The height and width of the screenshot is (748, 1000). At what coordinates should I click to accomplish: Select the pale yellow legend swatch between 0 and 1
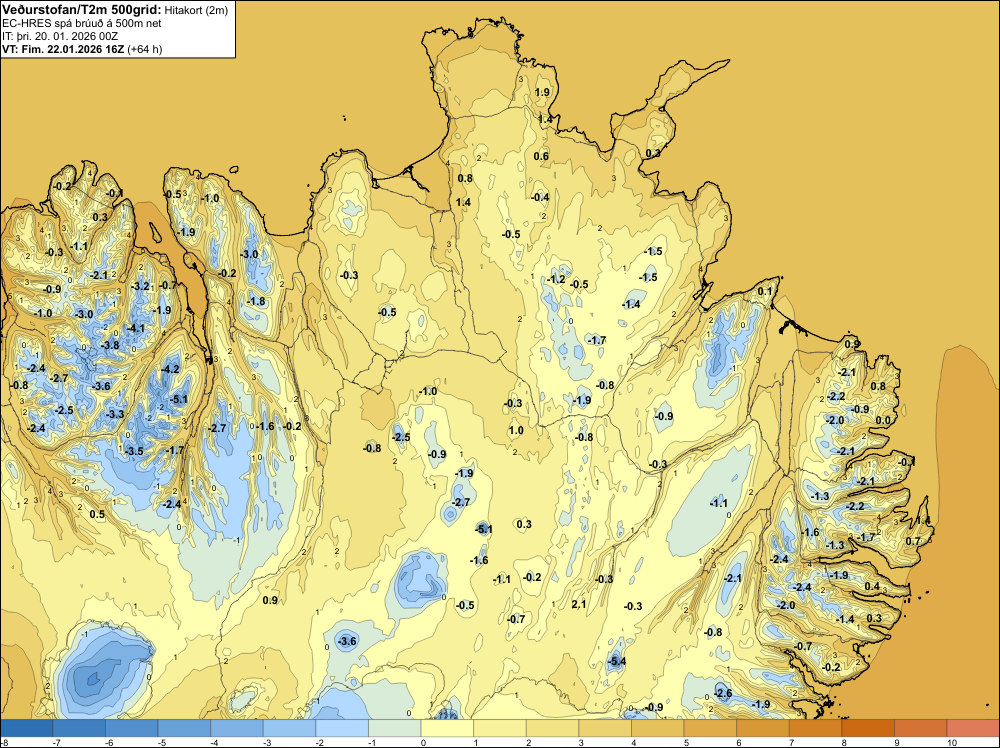(447, 728)
